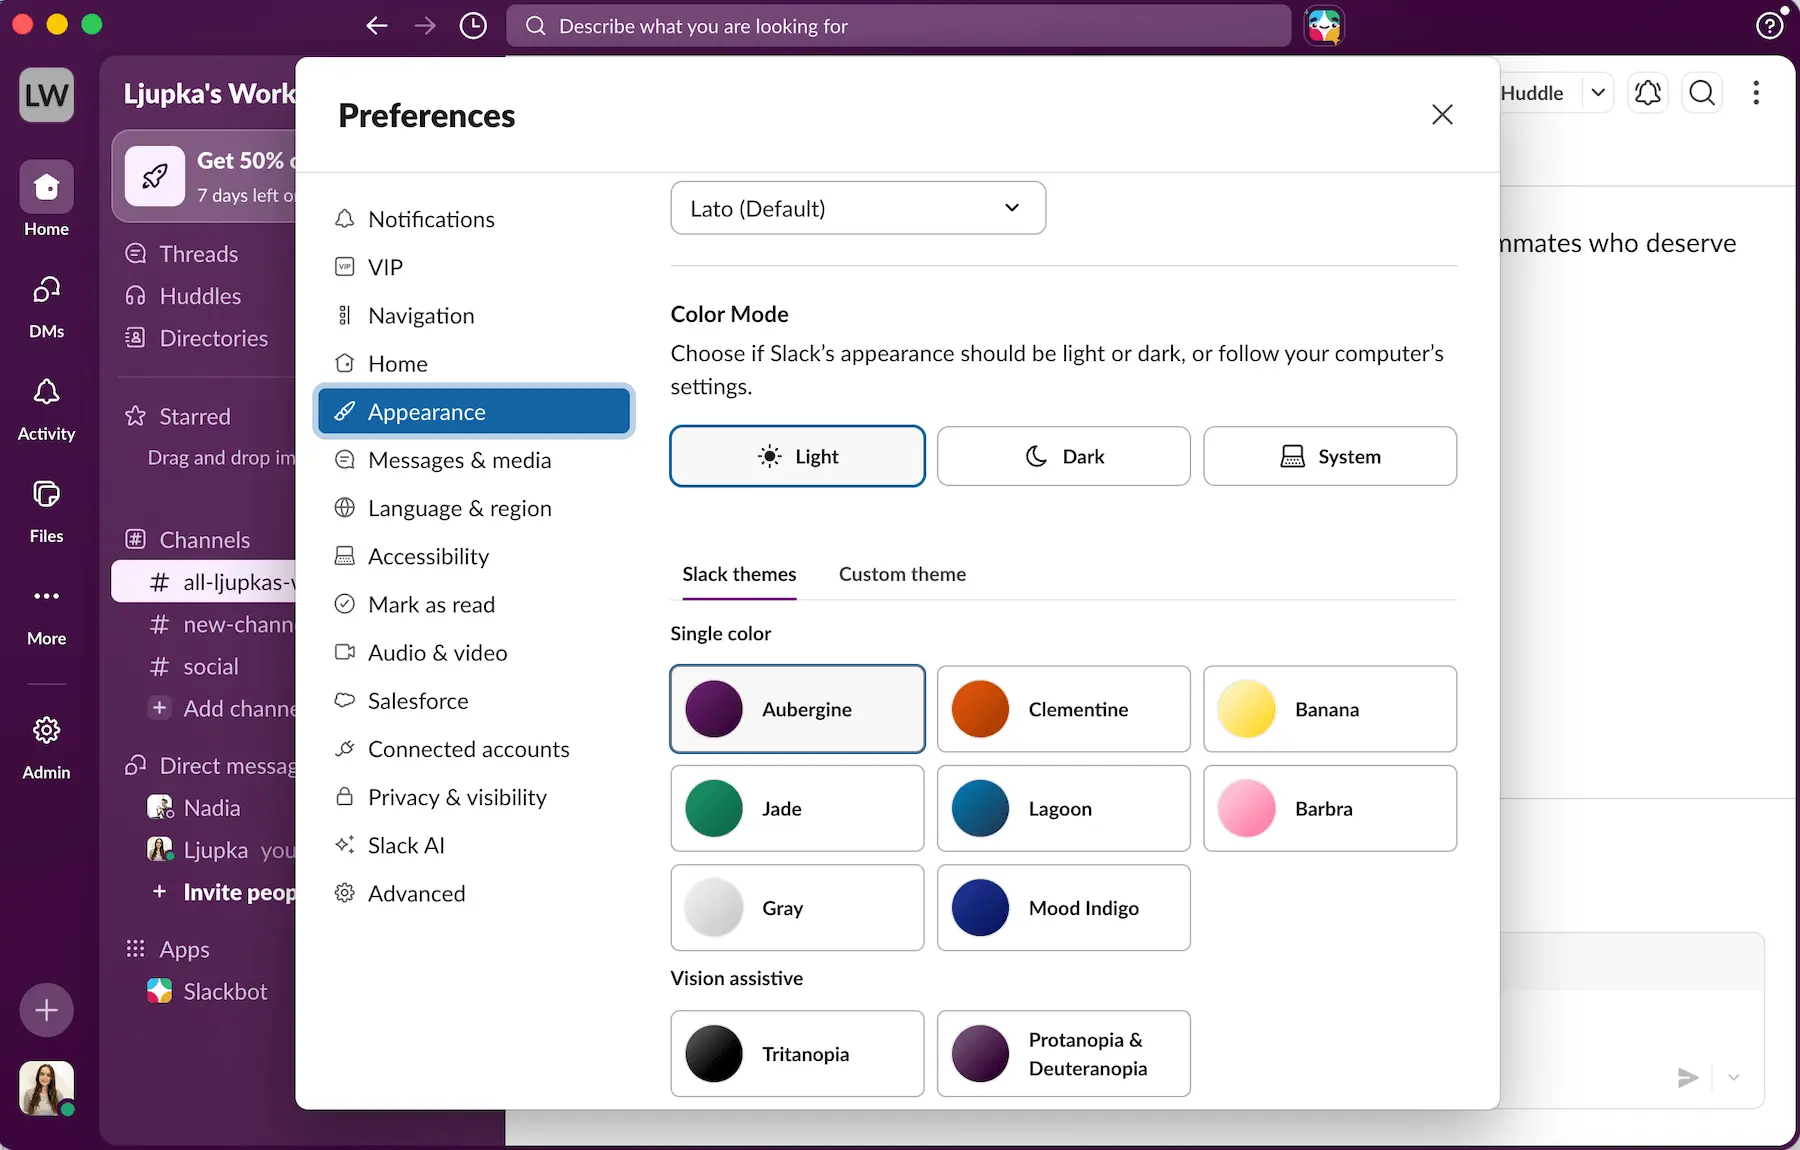Open Threads in the sidebar
The width and height of the screenshot is (1800, 1150).
199,254
